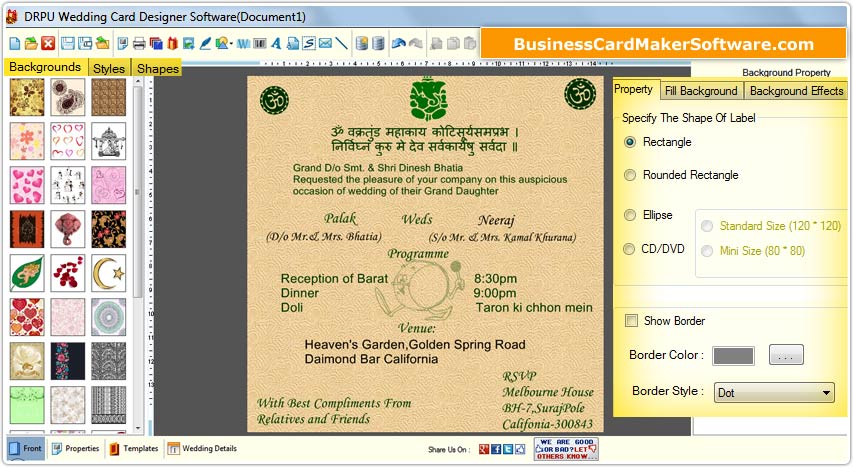Enable the Show Border checkbox
The width and height of the screenshot is (853, 467).
coord(631,321)
